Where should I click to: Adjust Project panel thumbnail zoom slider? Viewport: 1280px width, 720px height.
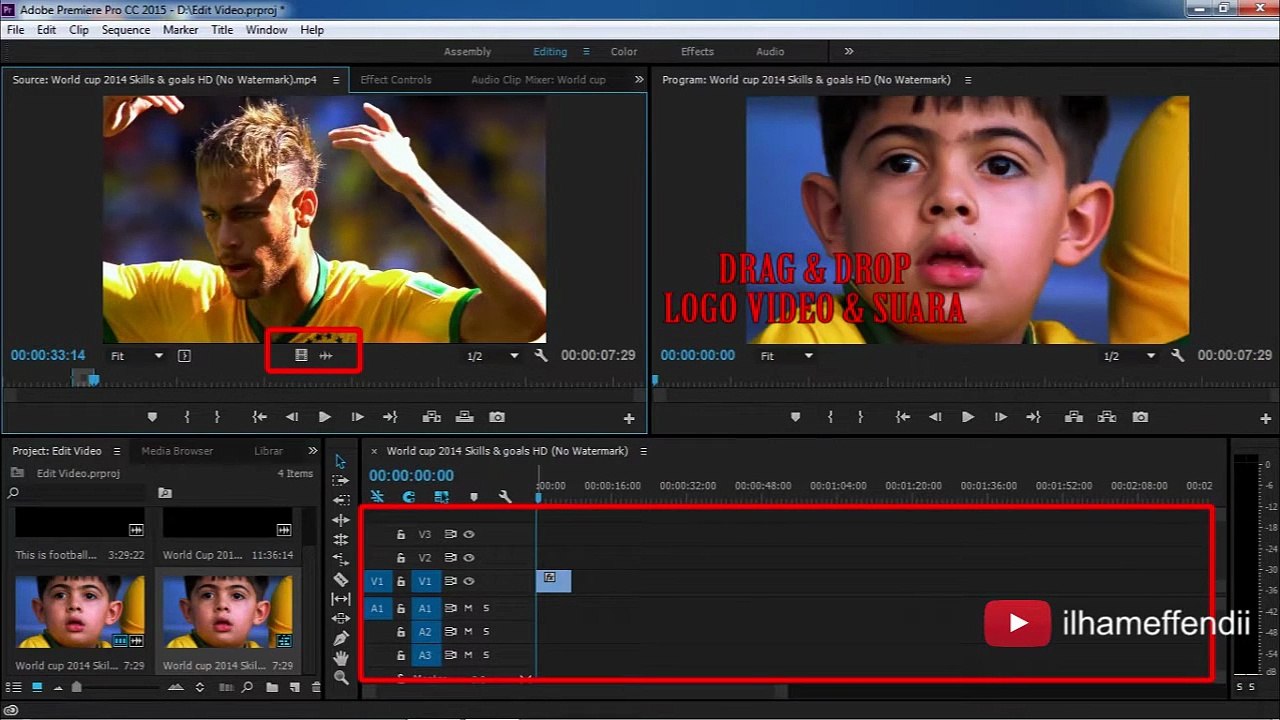tap(76, 688)
